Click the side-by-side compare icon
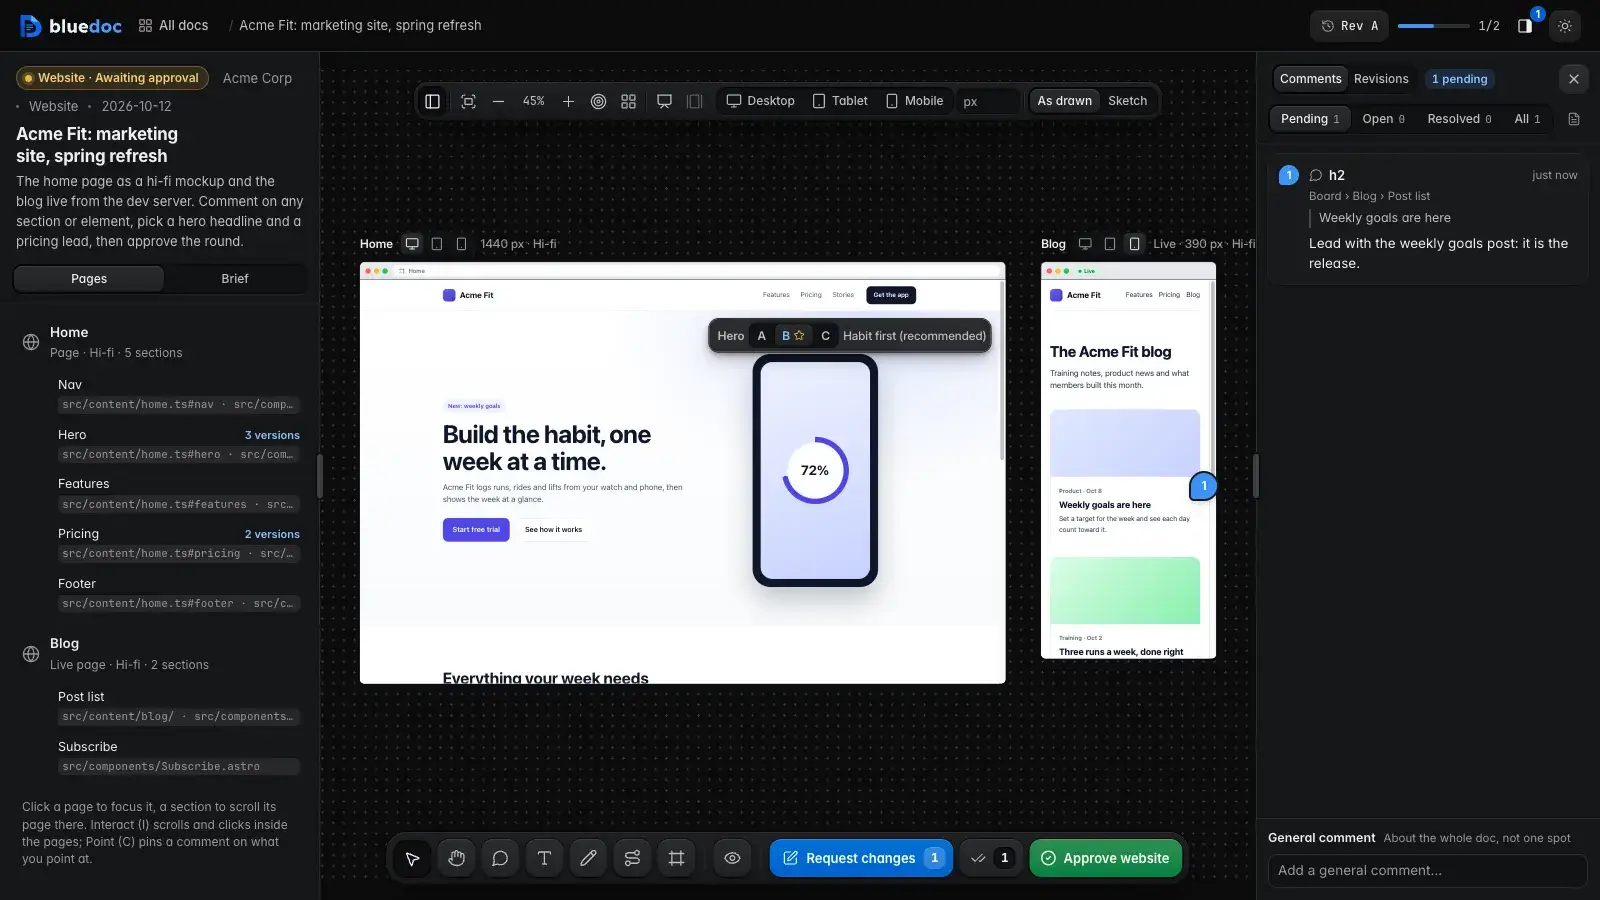1600x900 pixels. [x=694, y=101]
